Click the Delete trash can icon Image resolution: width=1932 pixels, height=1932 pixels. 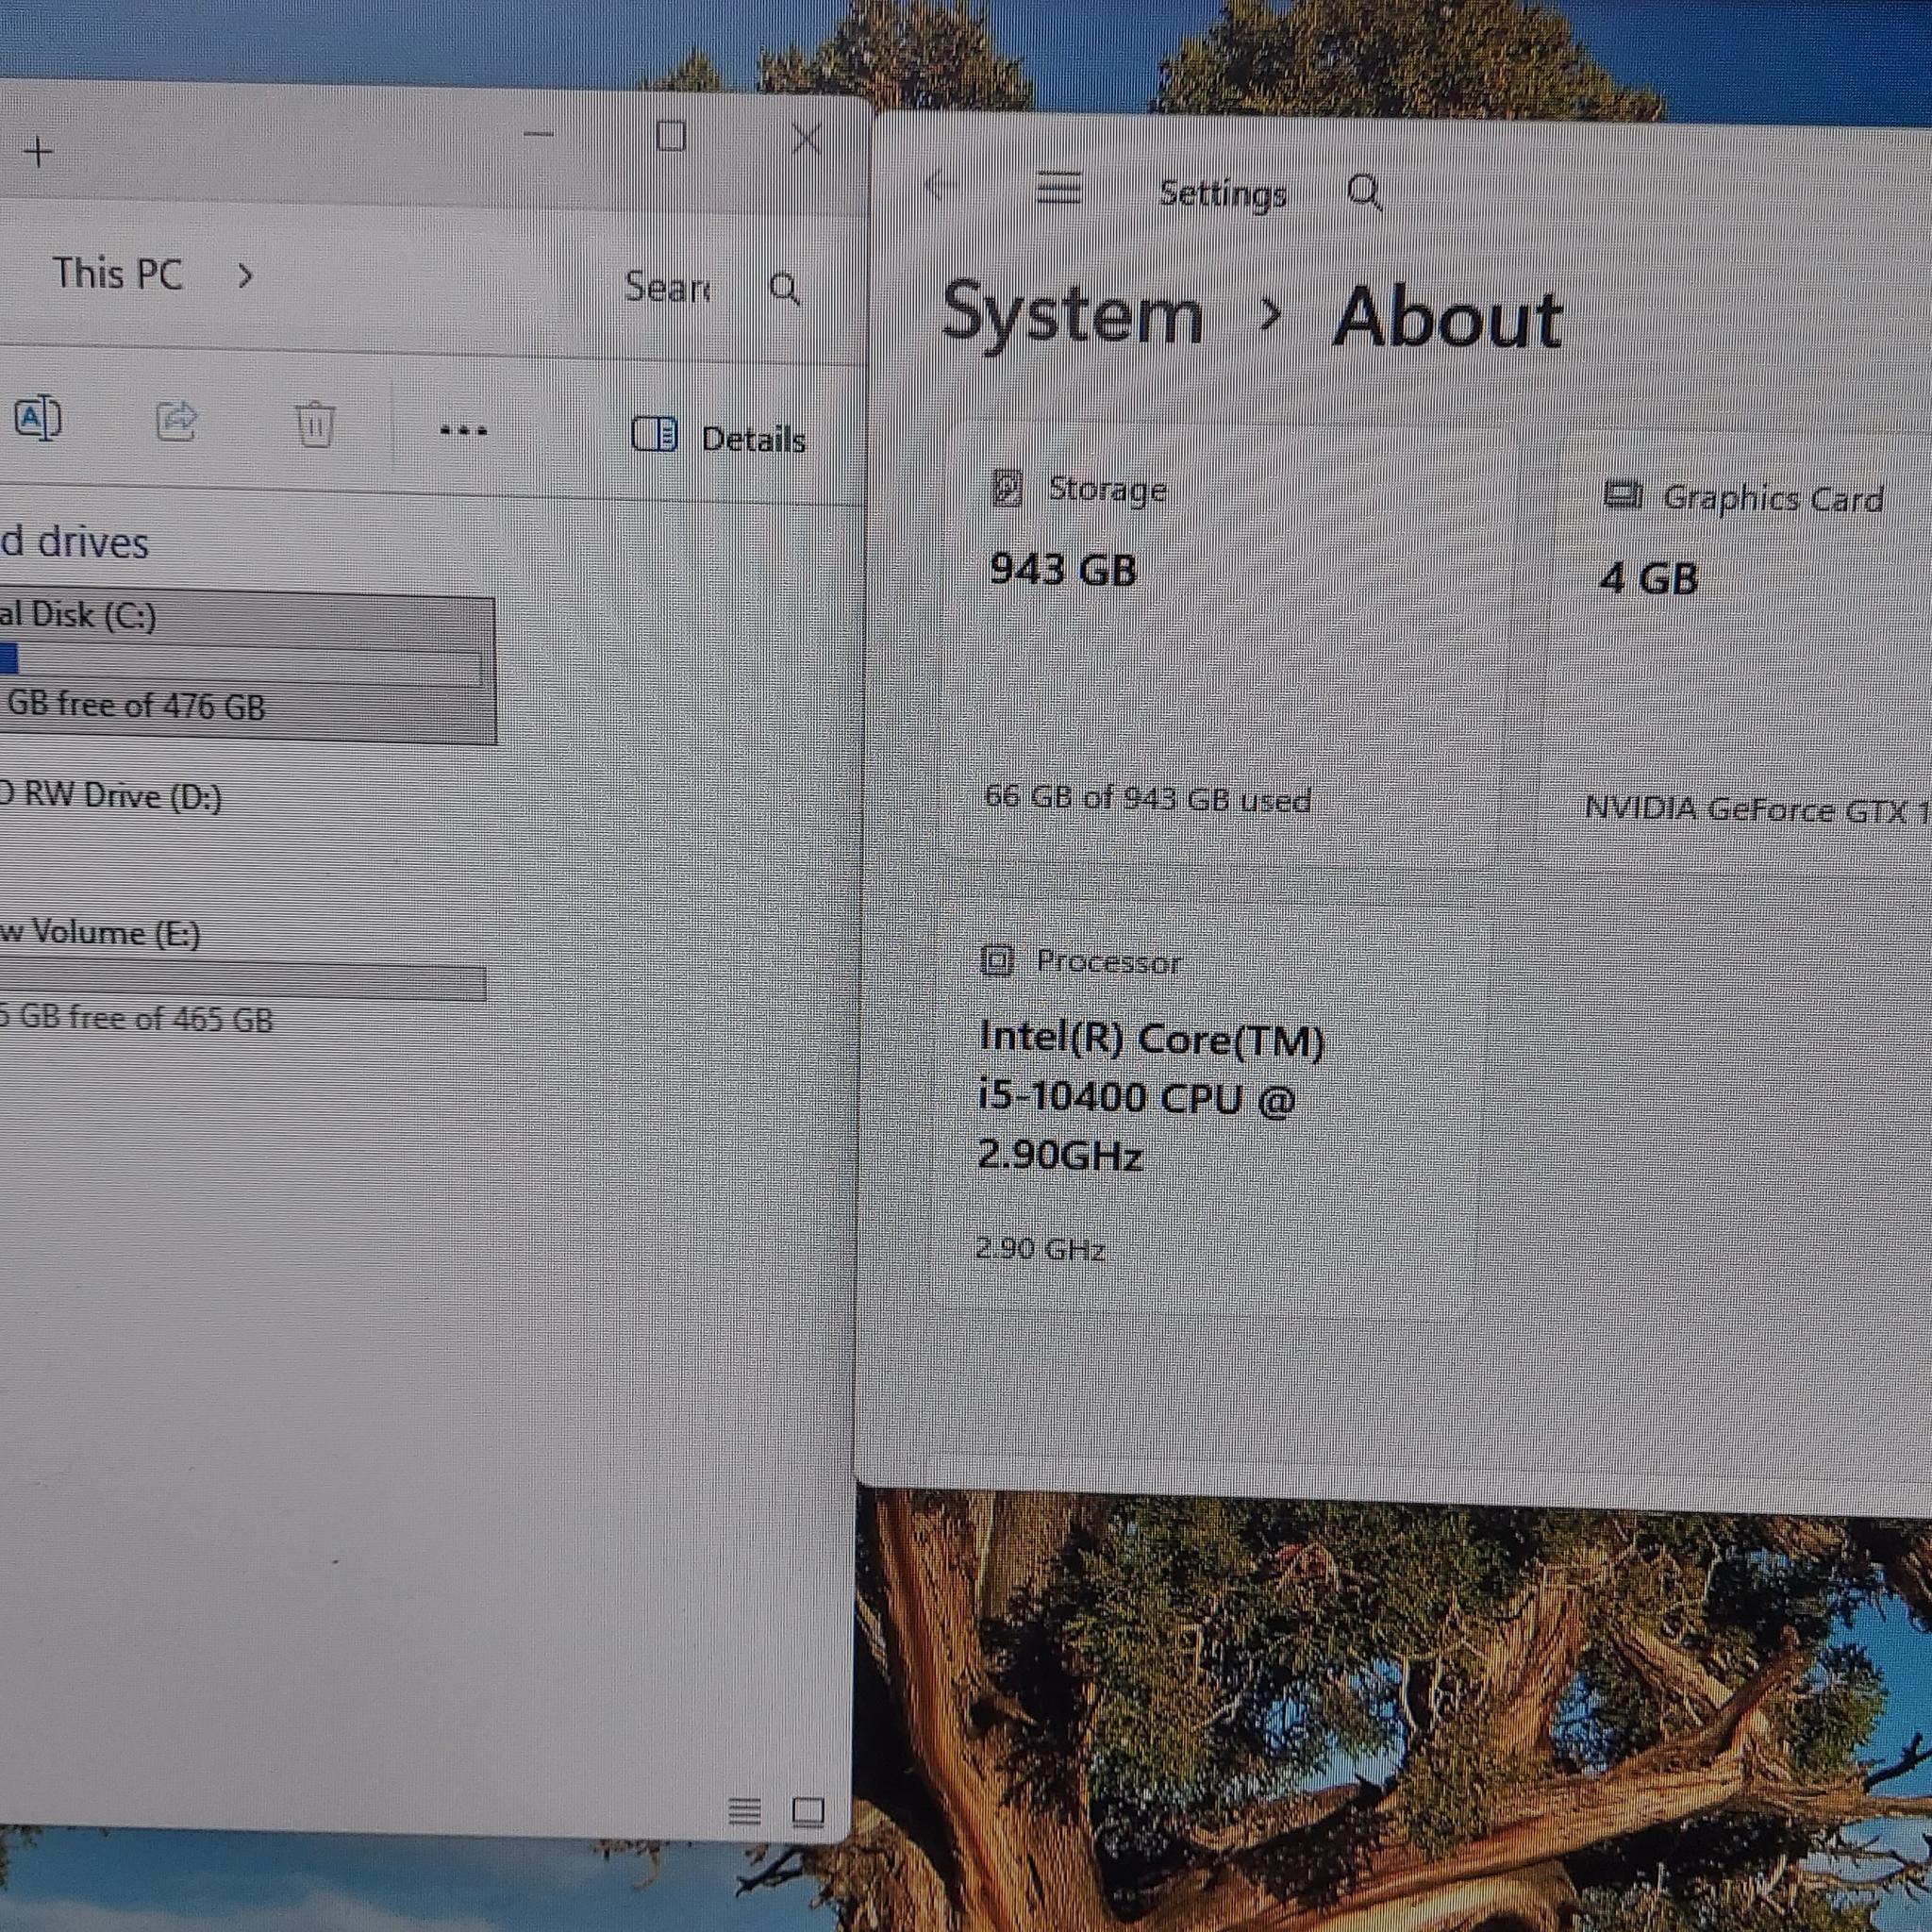click(x=314, y=424)
